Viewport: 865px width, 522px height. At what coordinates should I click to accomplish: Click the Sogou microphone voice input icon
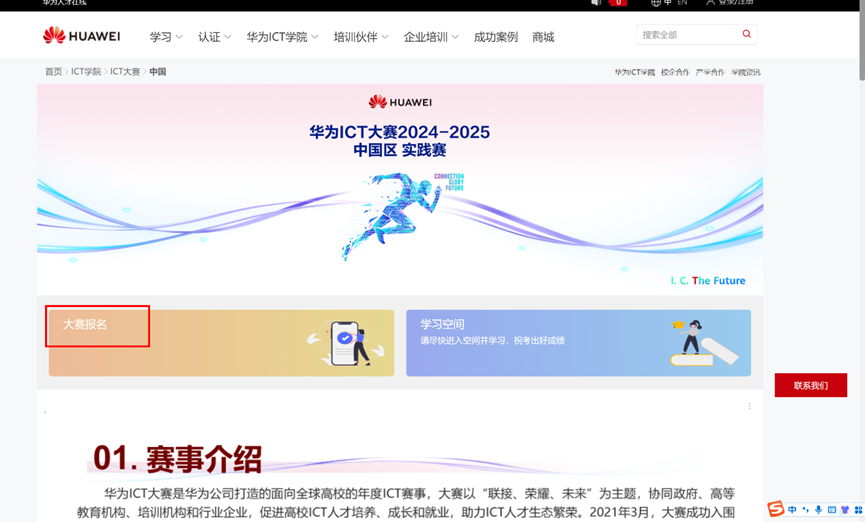[x=819, y=510]
